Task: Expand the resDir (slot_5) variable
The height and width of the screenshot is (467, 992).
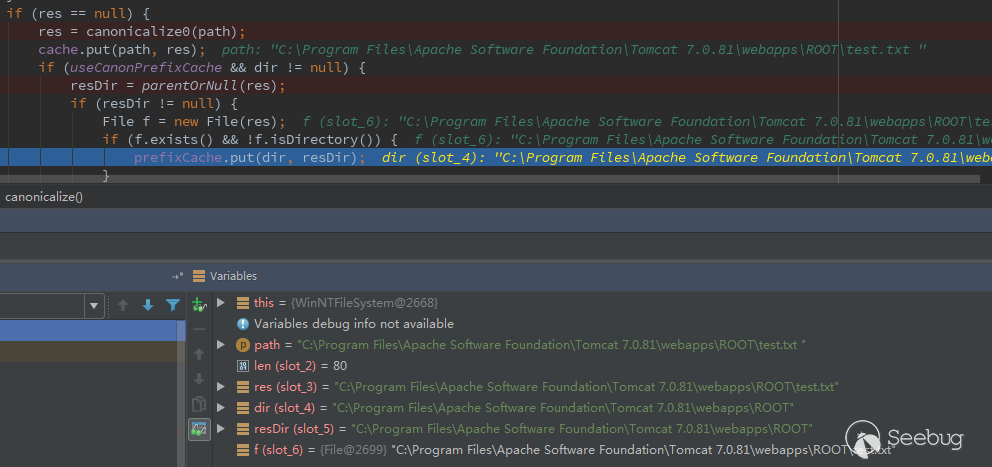Action: click(221, 428)
